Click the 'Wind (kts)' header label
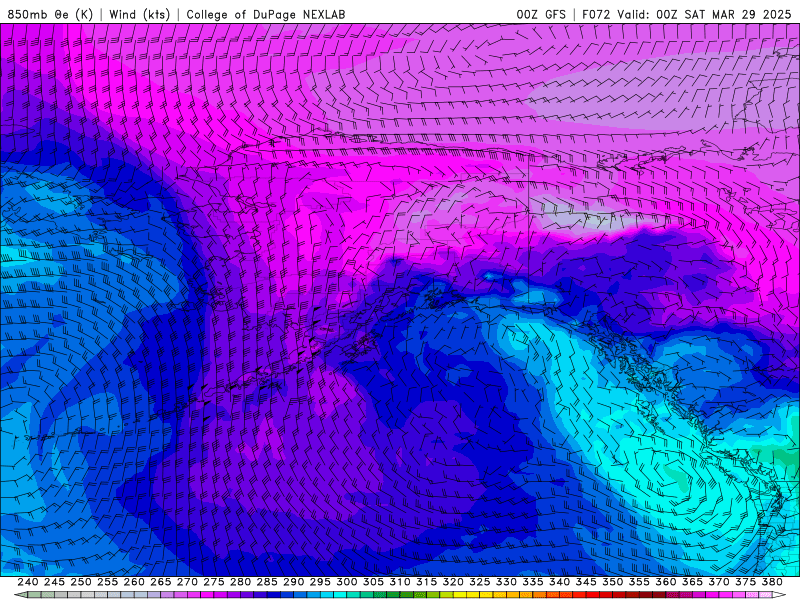 click(x=139, y=14)
